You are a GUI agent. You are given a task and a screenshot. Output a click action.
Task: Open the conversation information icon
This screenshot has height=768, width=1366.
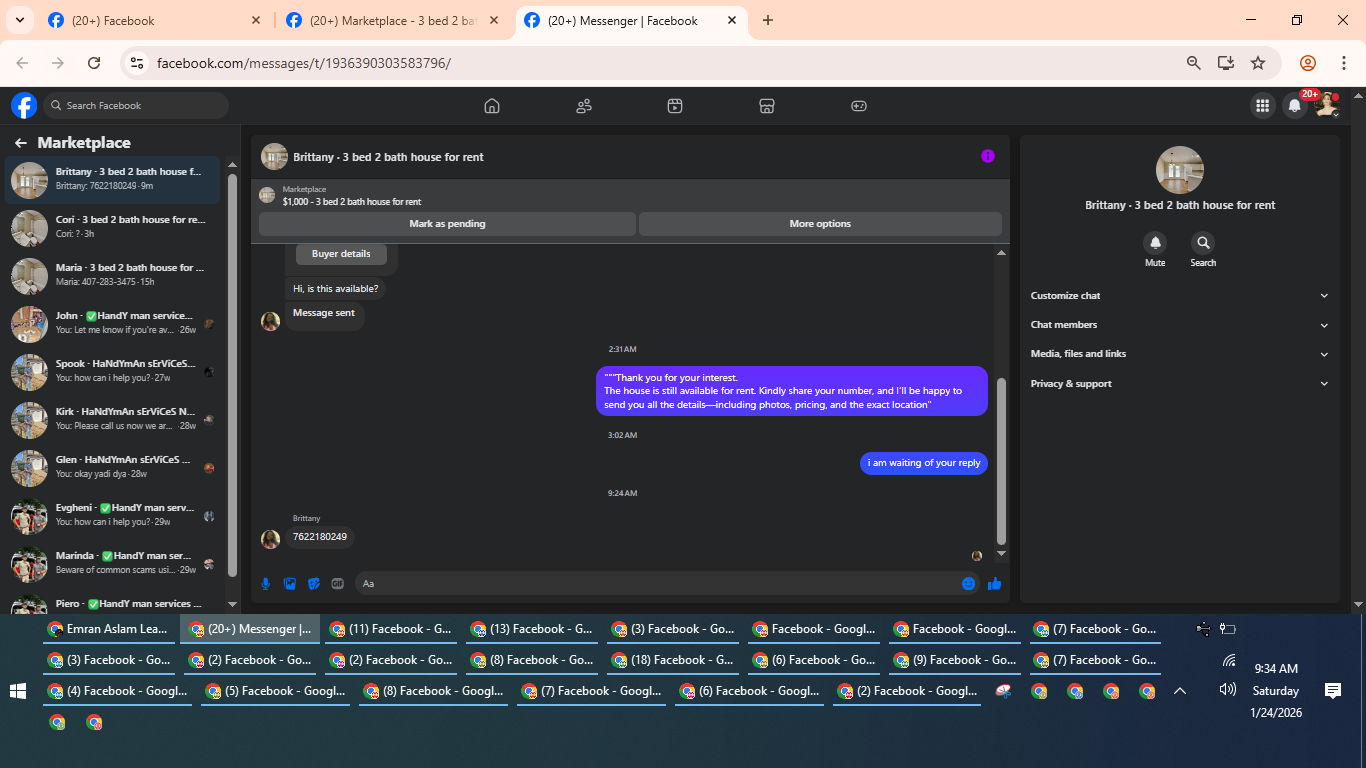coord(988,156)
